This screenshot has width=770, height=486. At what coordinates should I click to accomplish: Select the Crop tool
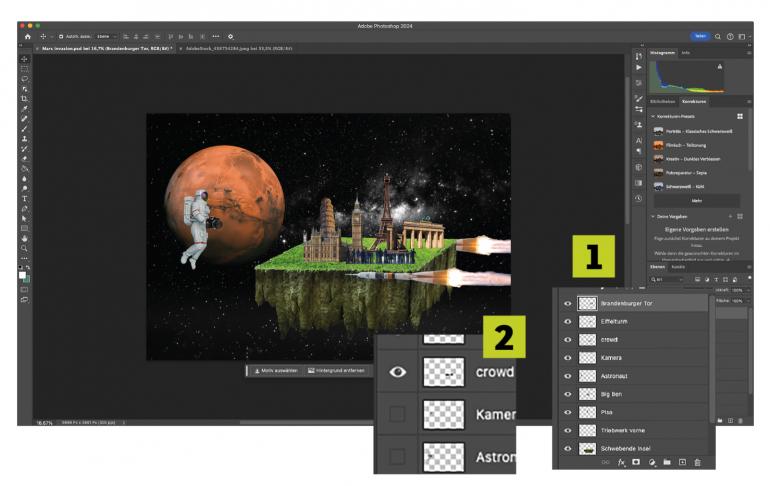(x=25, y=99)
